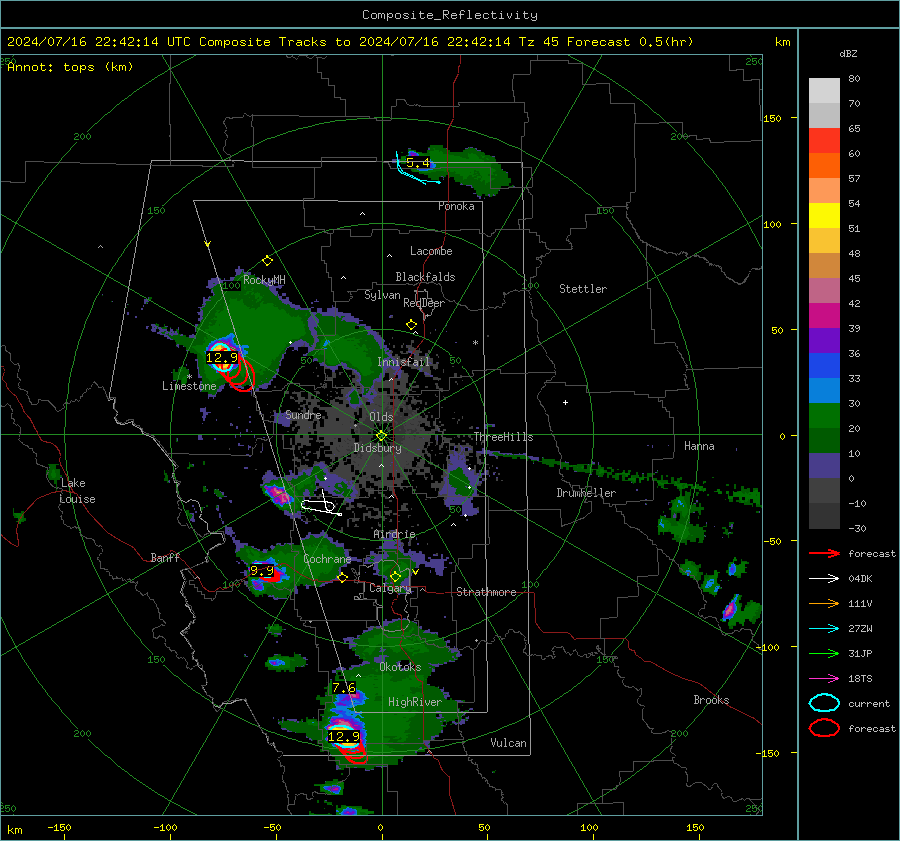The height and width of the screenshot is (841, 900).
Task: Click the purple swatch above the 36 label
Action: tap(824, 340)
